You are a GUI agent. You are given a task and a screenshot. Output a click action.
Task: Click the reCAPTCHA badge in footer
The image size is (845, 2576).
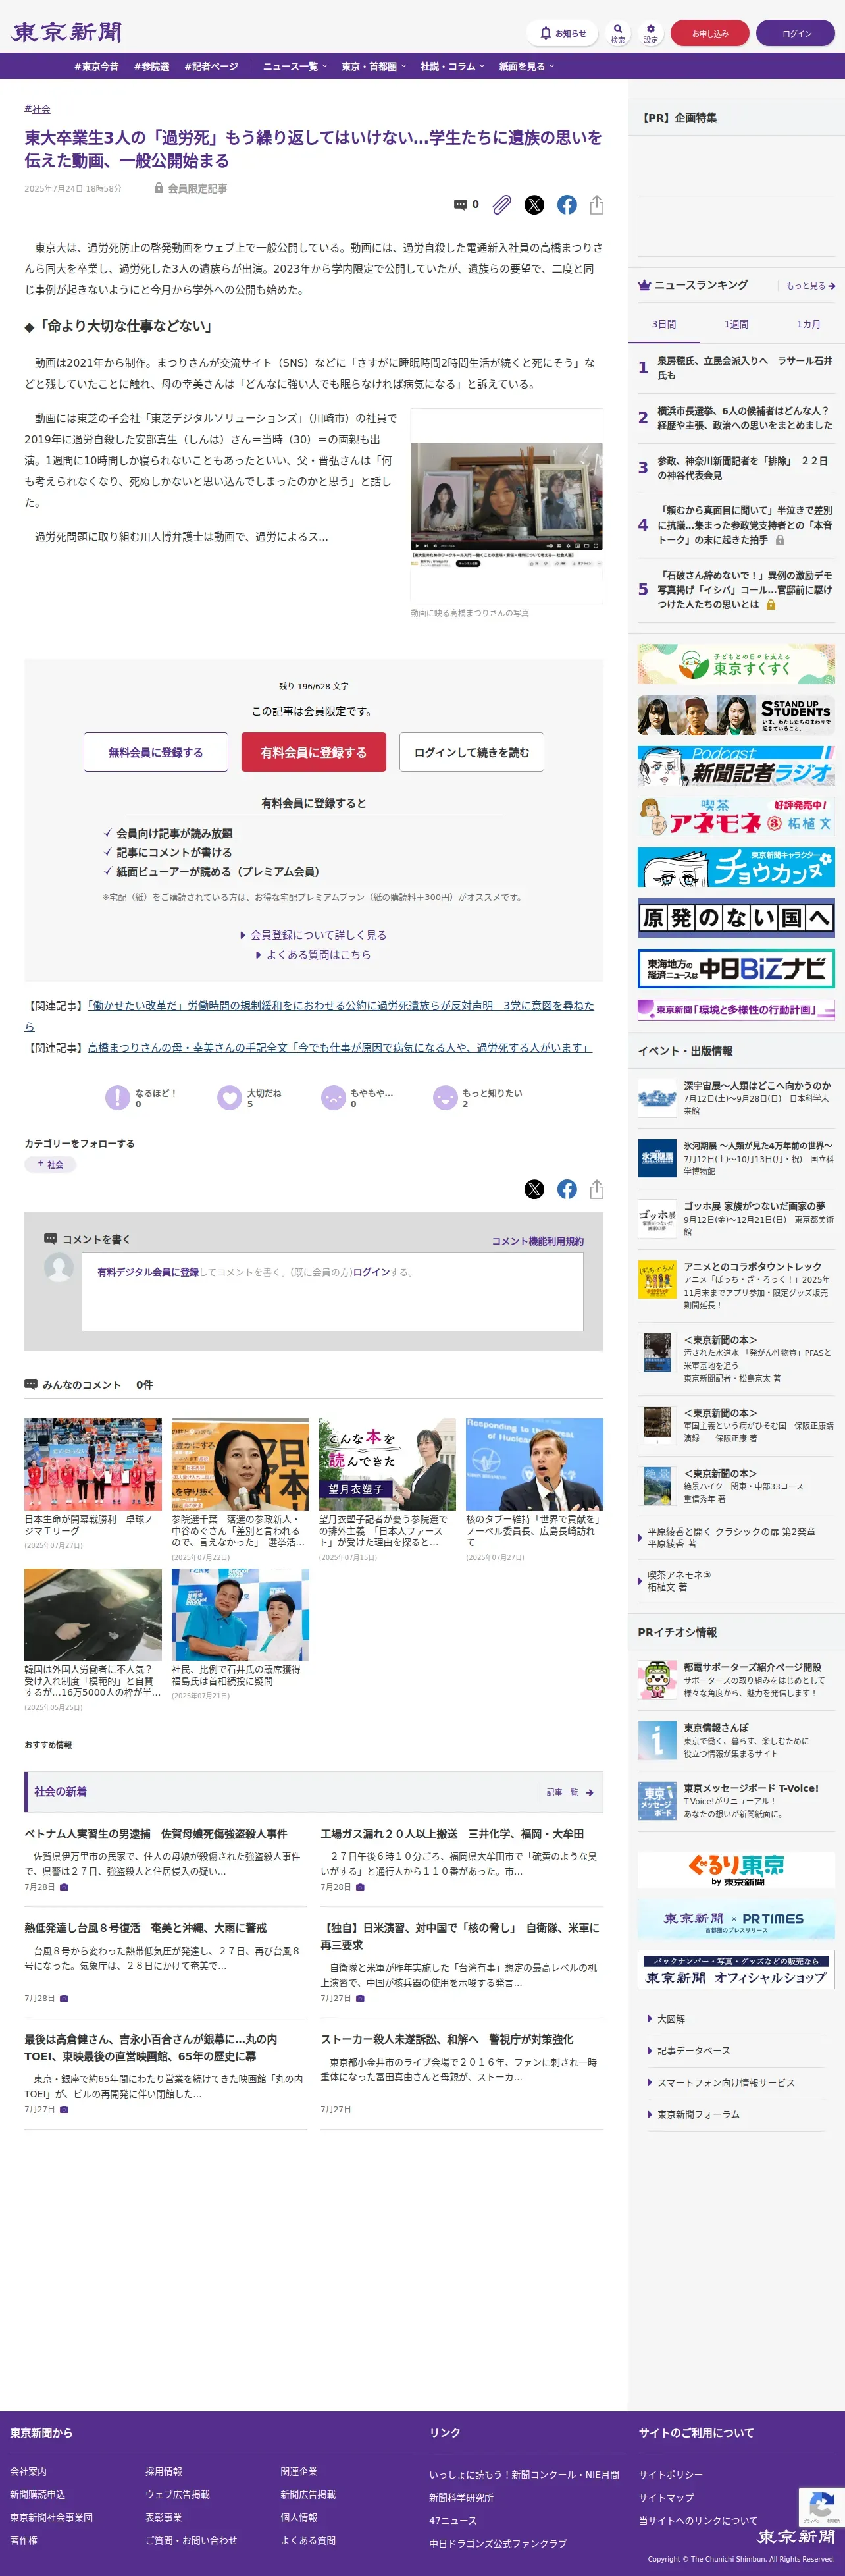point(822,2508)
